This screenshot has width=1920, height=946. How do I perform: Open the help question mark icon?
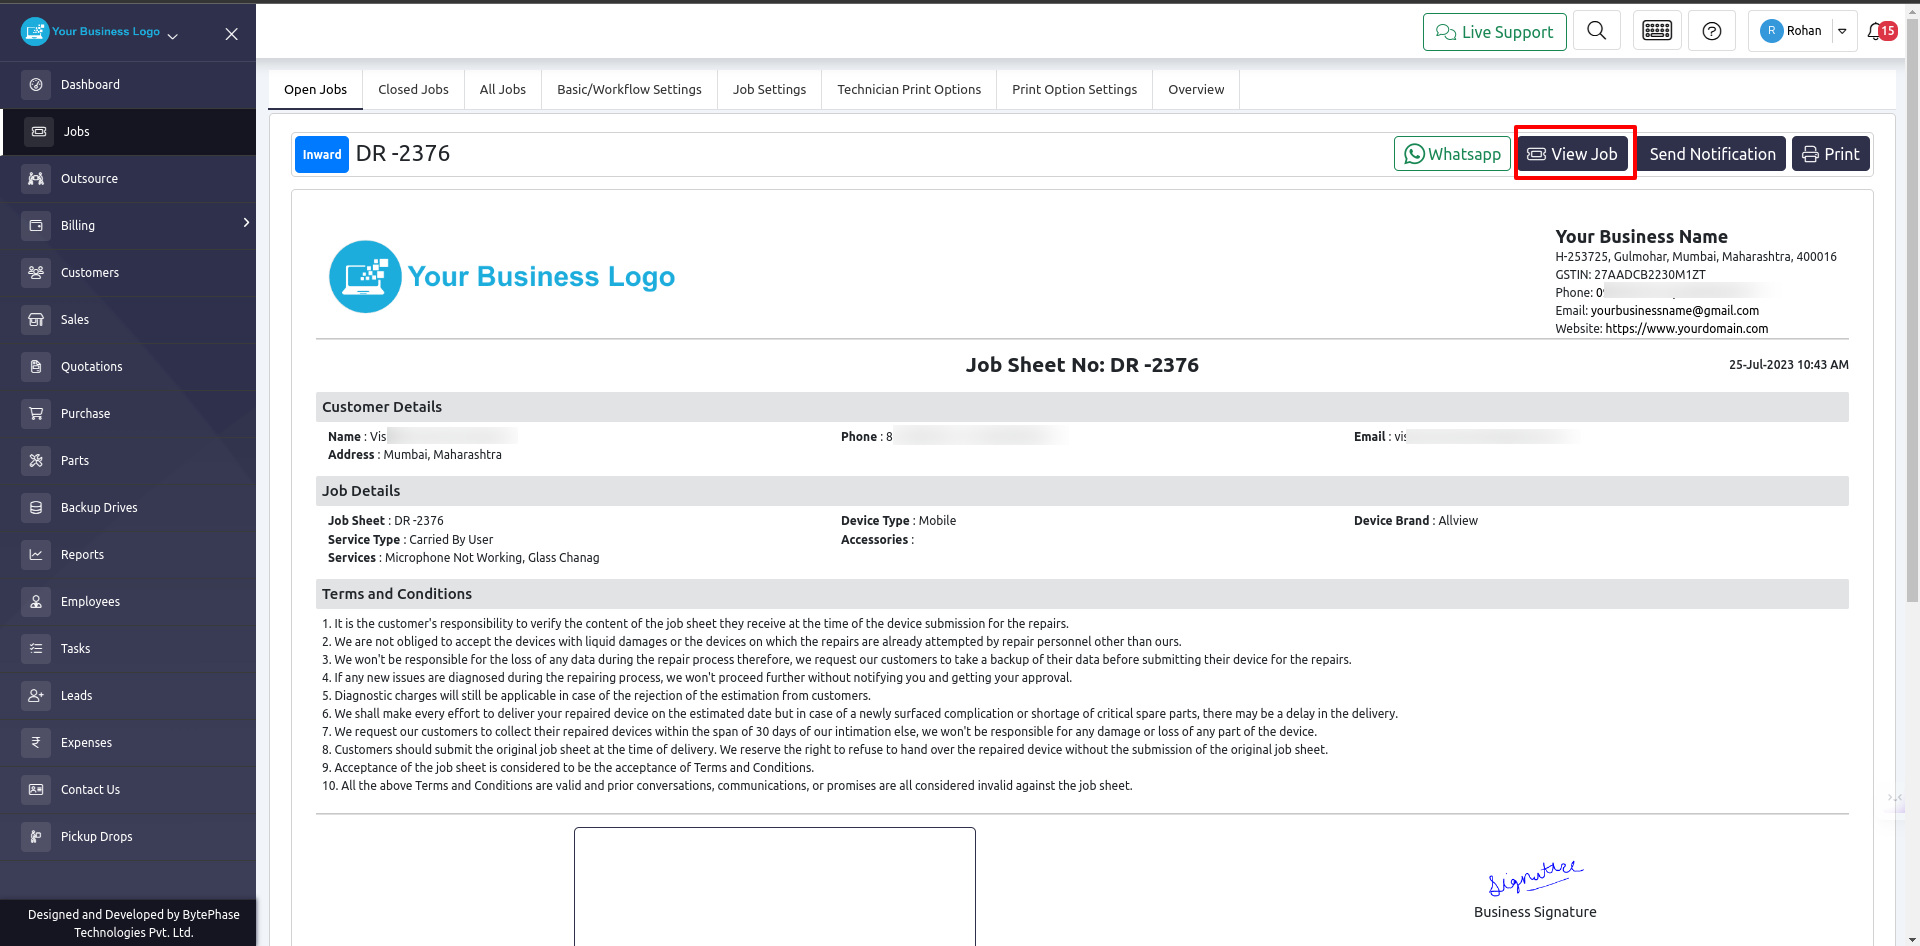[1712, 31]
